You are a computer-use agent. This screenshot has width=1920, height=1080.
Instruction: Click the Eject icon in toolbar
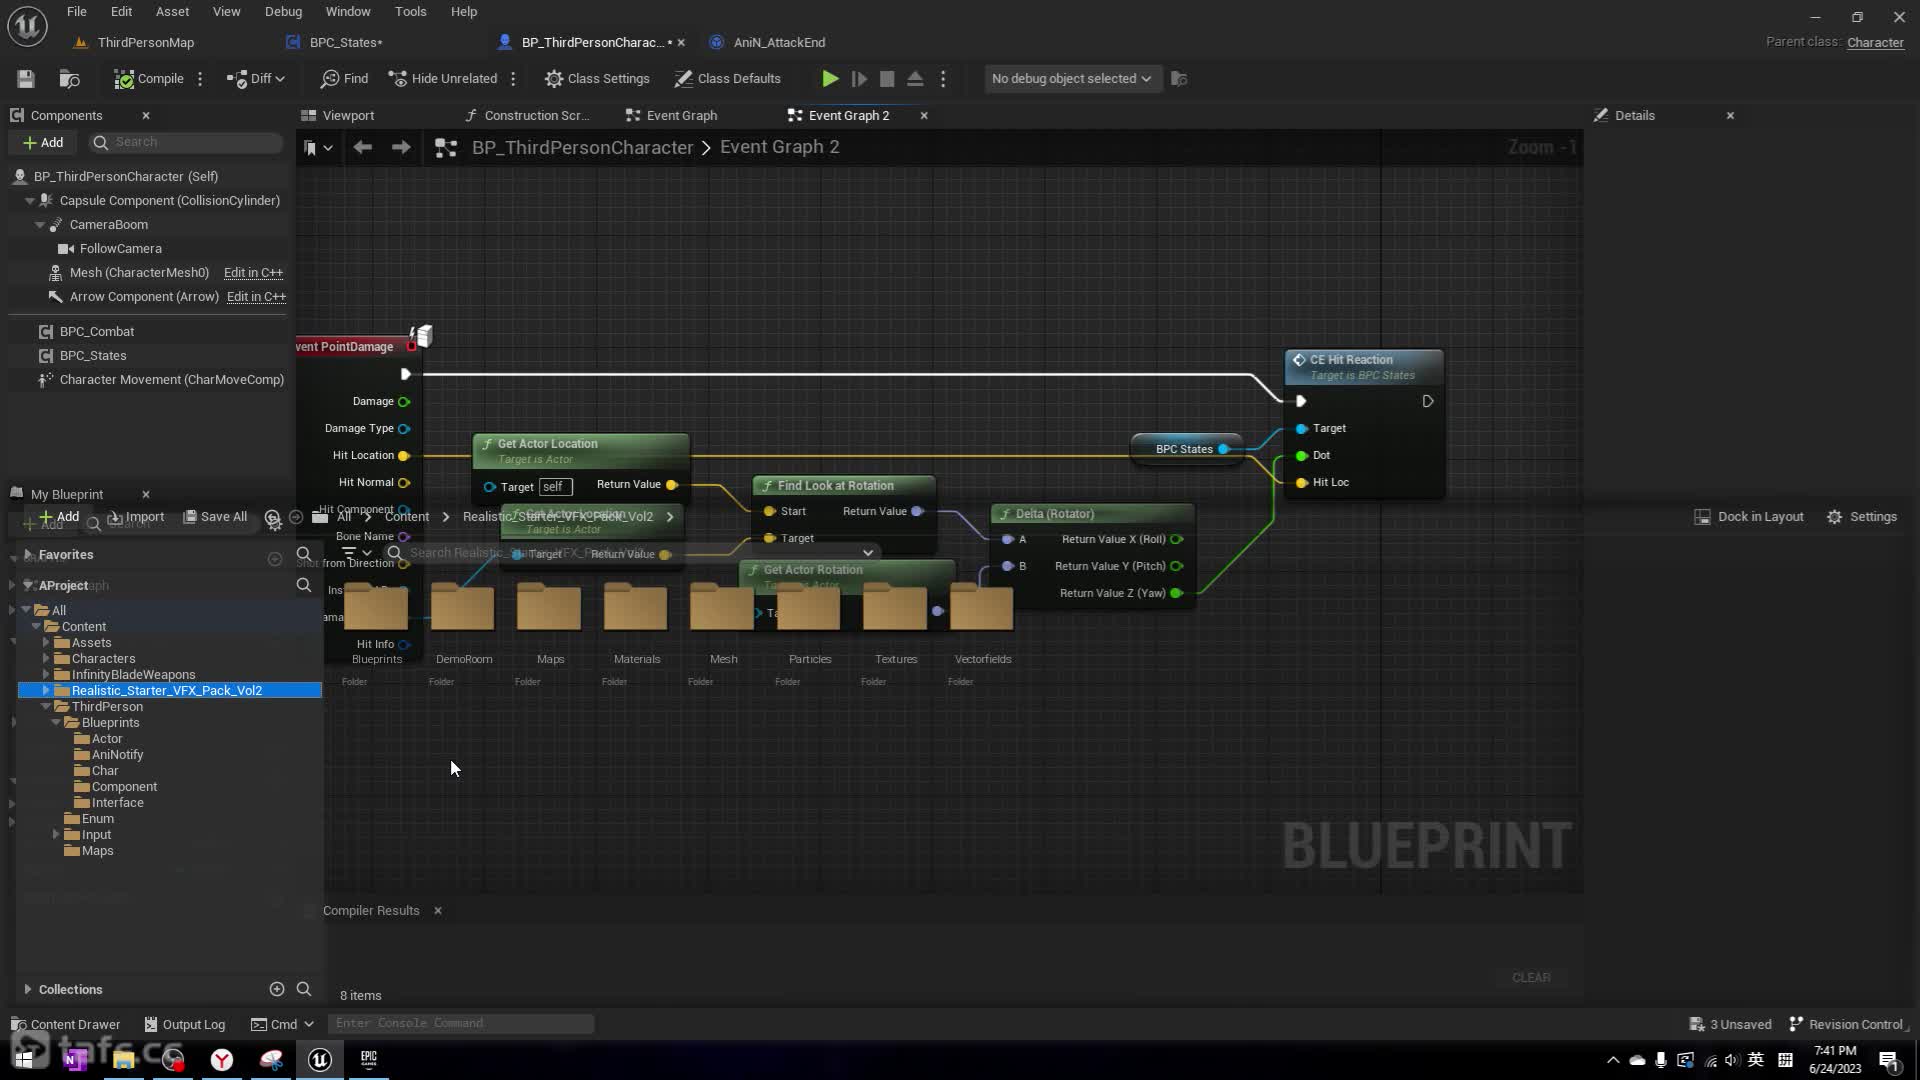pyautogui.click(x=915, y=79)
